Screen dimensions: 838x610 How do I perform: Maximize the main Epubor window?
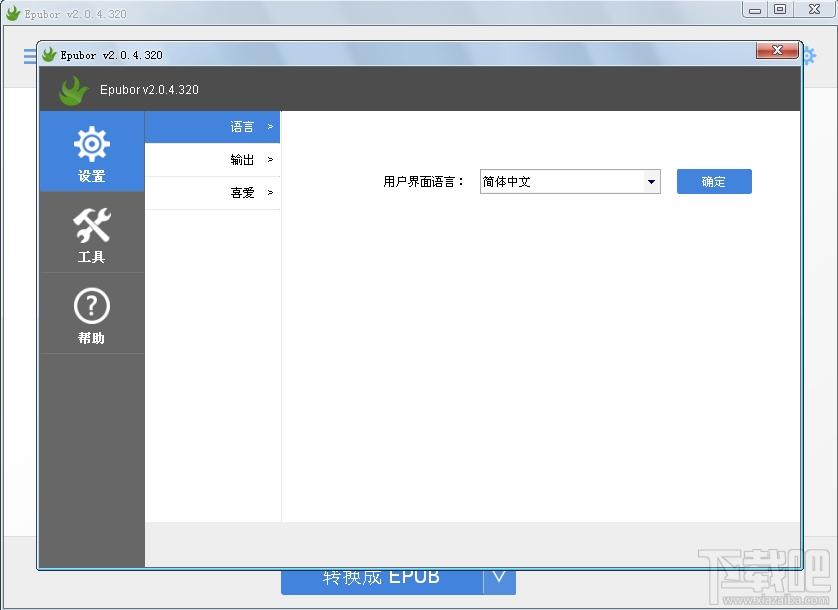780,10
